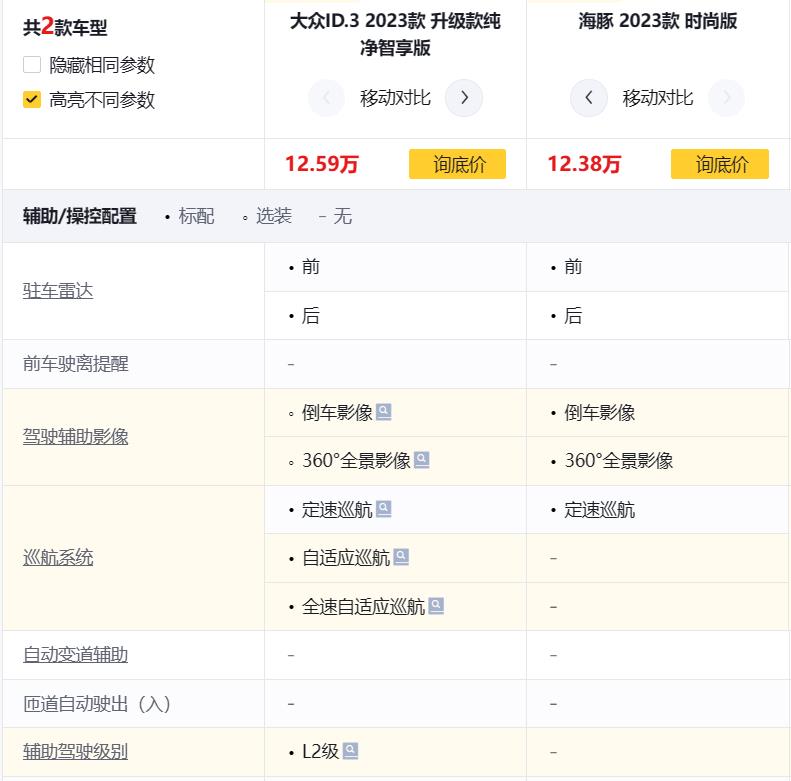Open image icon next to 全速自适应巡航
Screen dimensions: 791x781
[436, 606]
